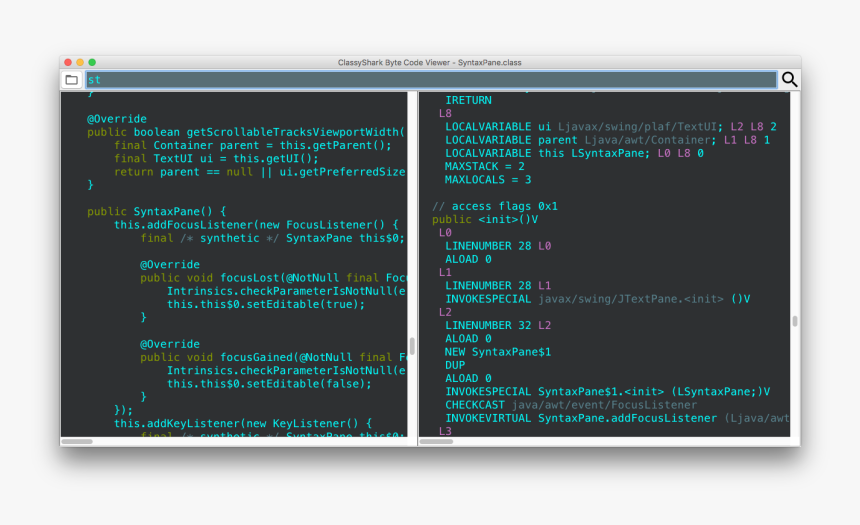Click the 'IRETURN' bytecode line
860x525 pixels.
pyautogui.click(x=468, y=100)
